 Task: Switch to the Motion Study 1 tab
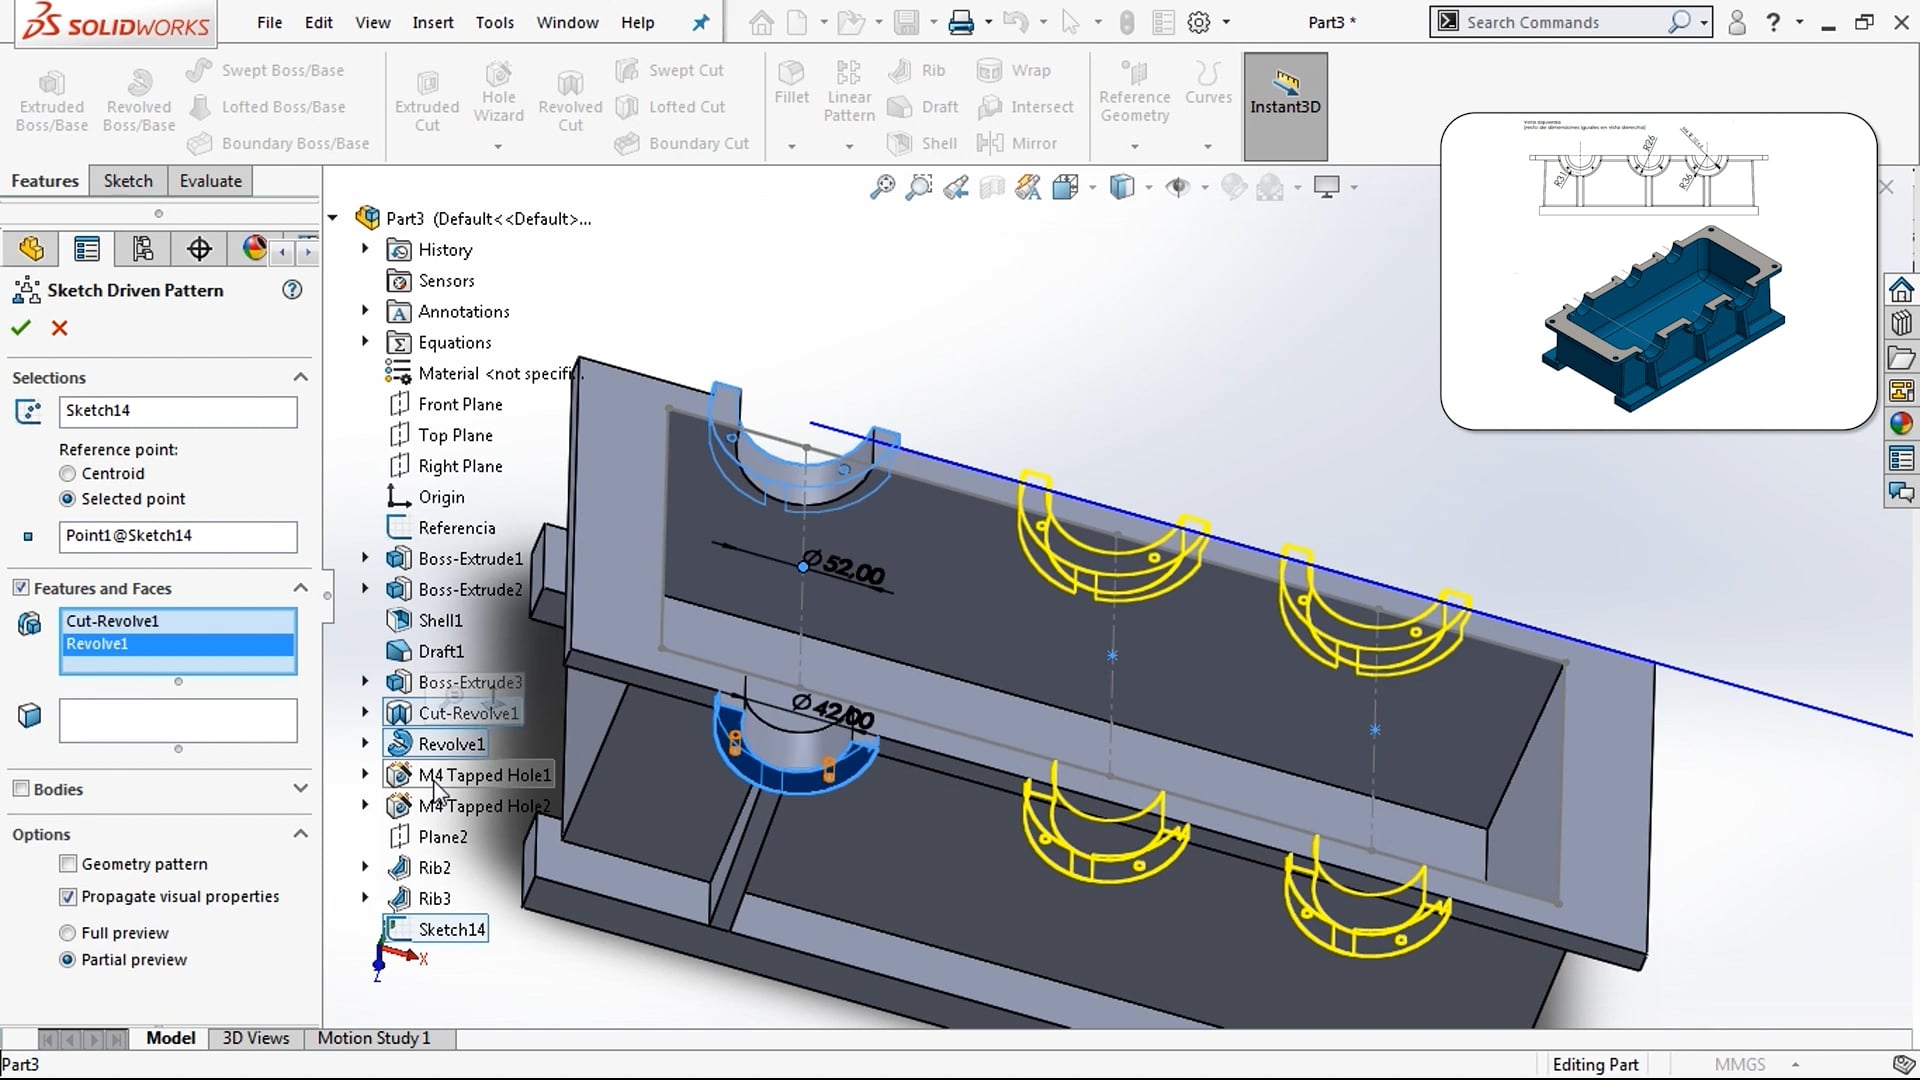[x=372, y=1038]
